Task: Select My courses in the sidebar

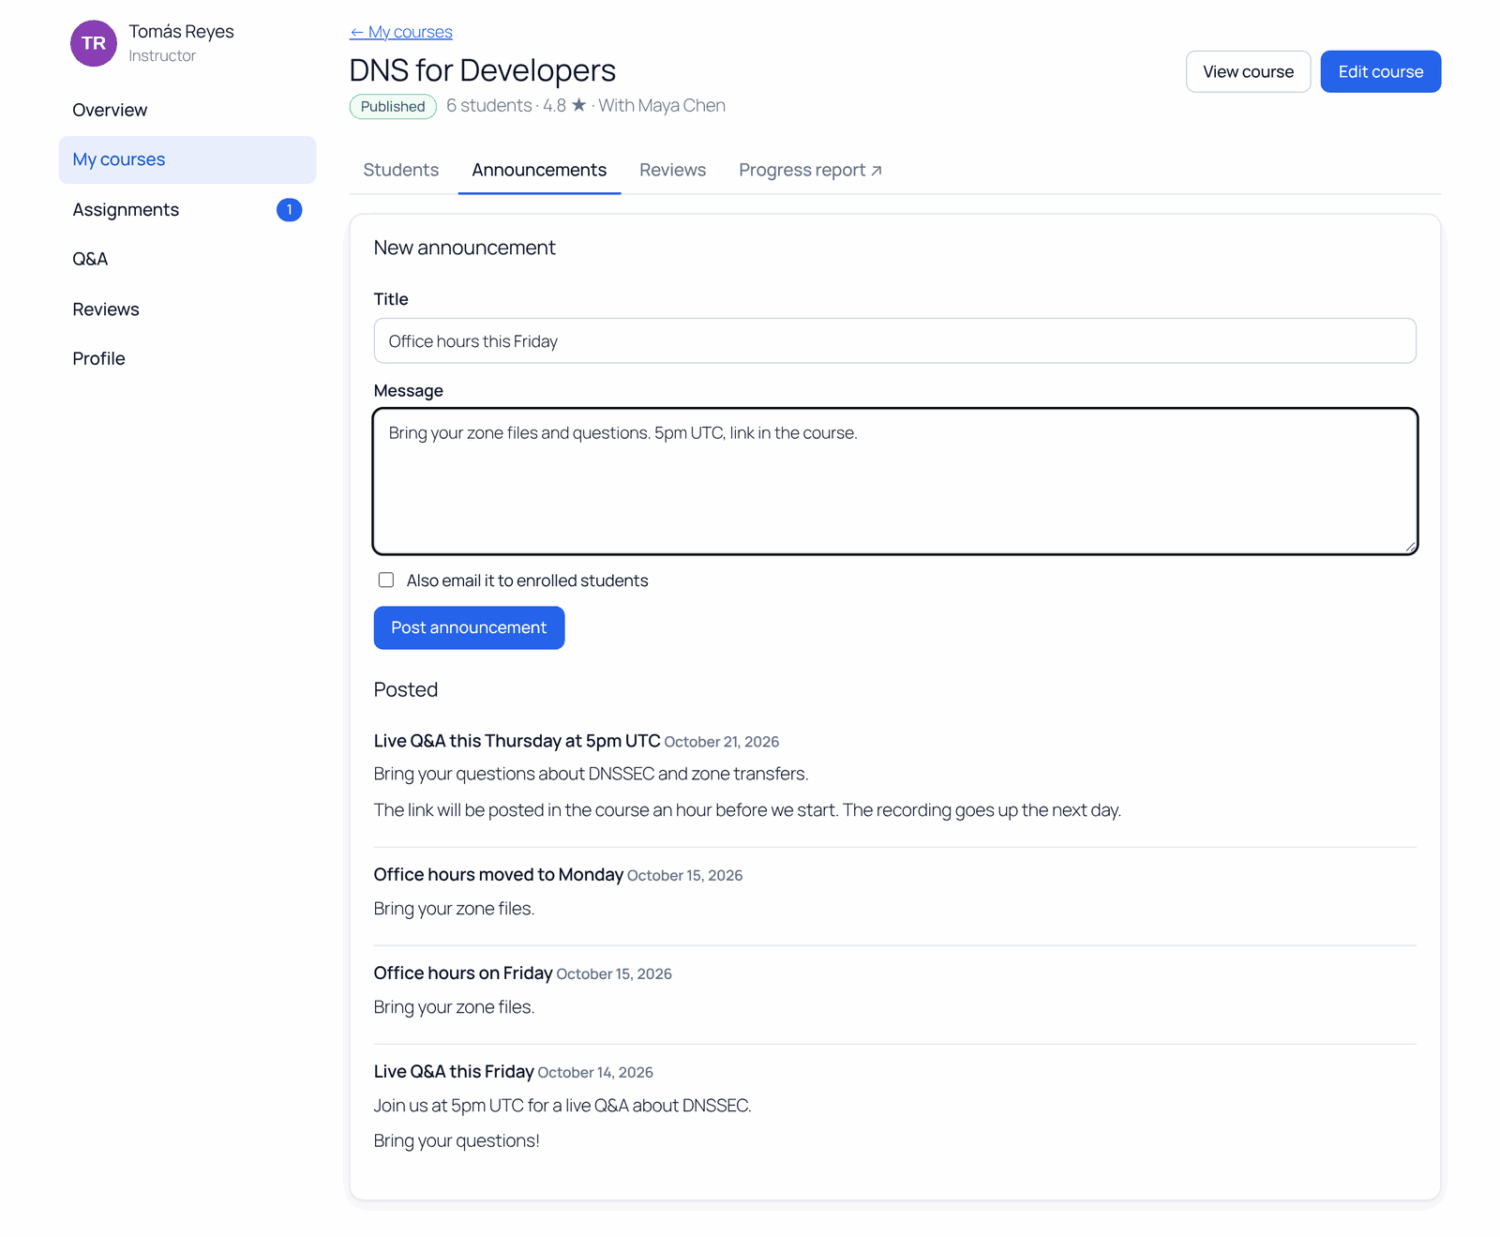Action: pyautogui.click(x=188, y=160)
